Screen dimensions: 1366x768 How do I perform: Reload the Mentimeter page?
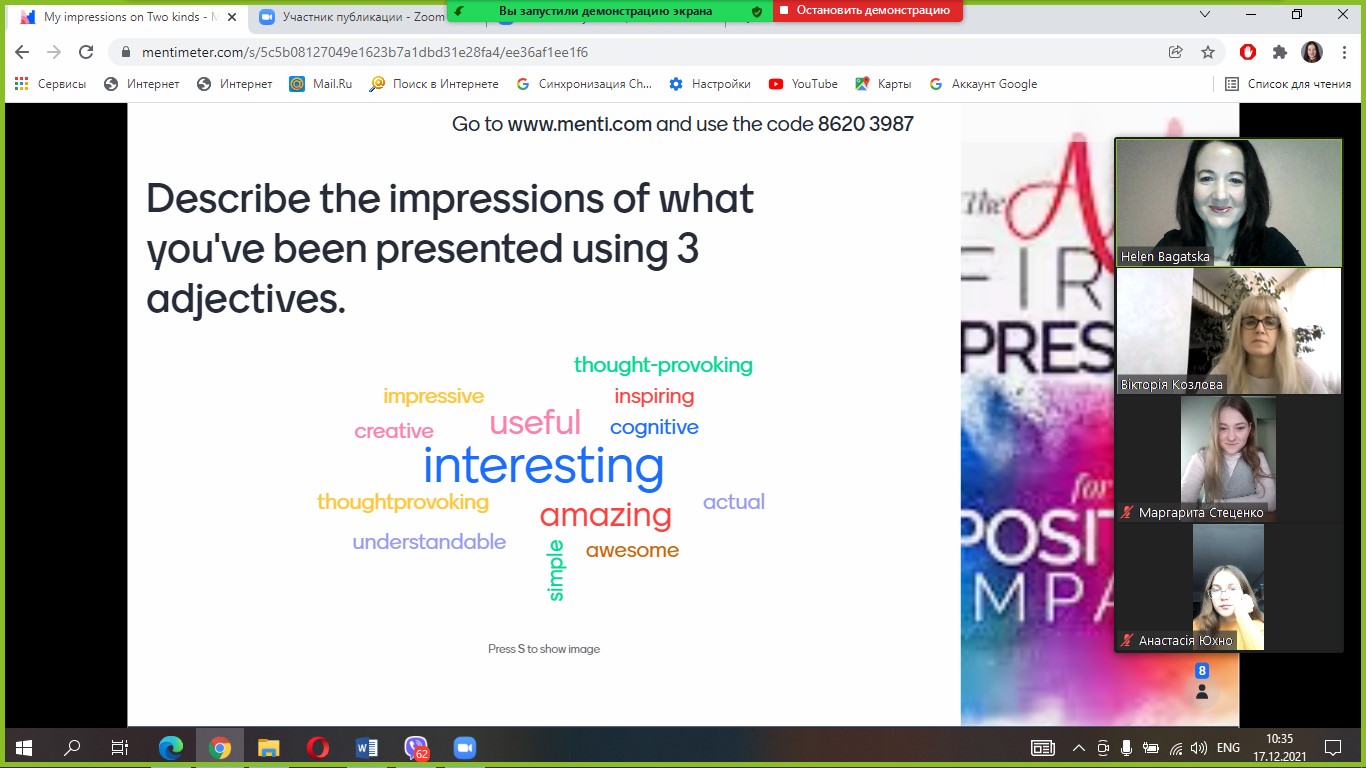(x=86, y=52)
